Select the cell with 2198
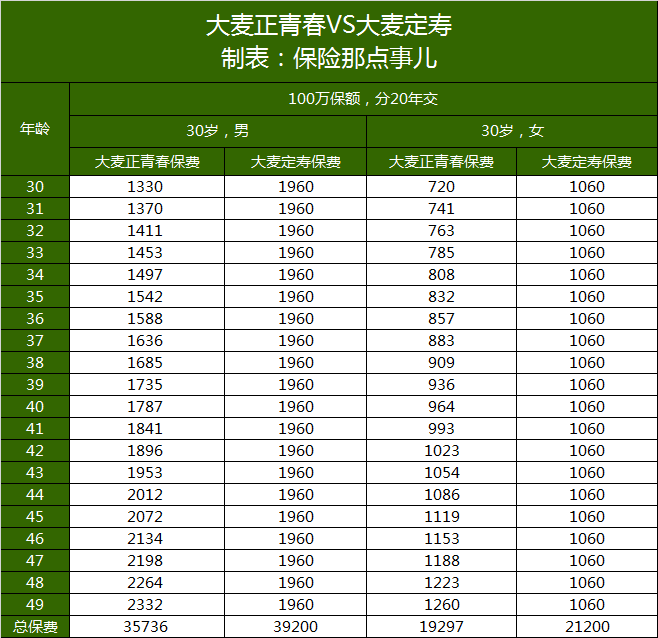Image resolution: width=658 pixels, height=638 pixels. pyautogui.click(x=147, y=560)
